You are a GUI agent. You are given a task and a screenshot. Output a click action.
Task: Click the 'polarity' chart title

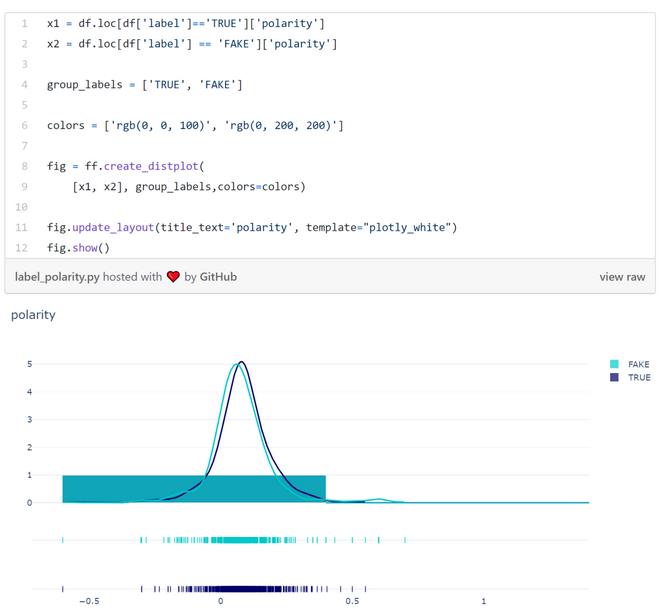tap(33, 315)
